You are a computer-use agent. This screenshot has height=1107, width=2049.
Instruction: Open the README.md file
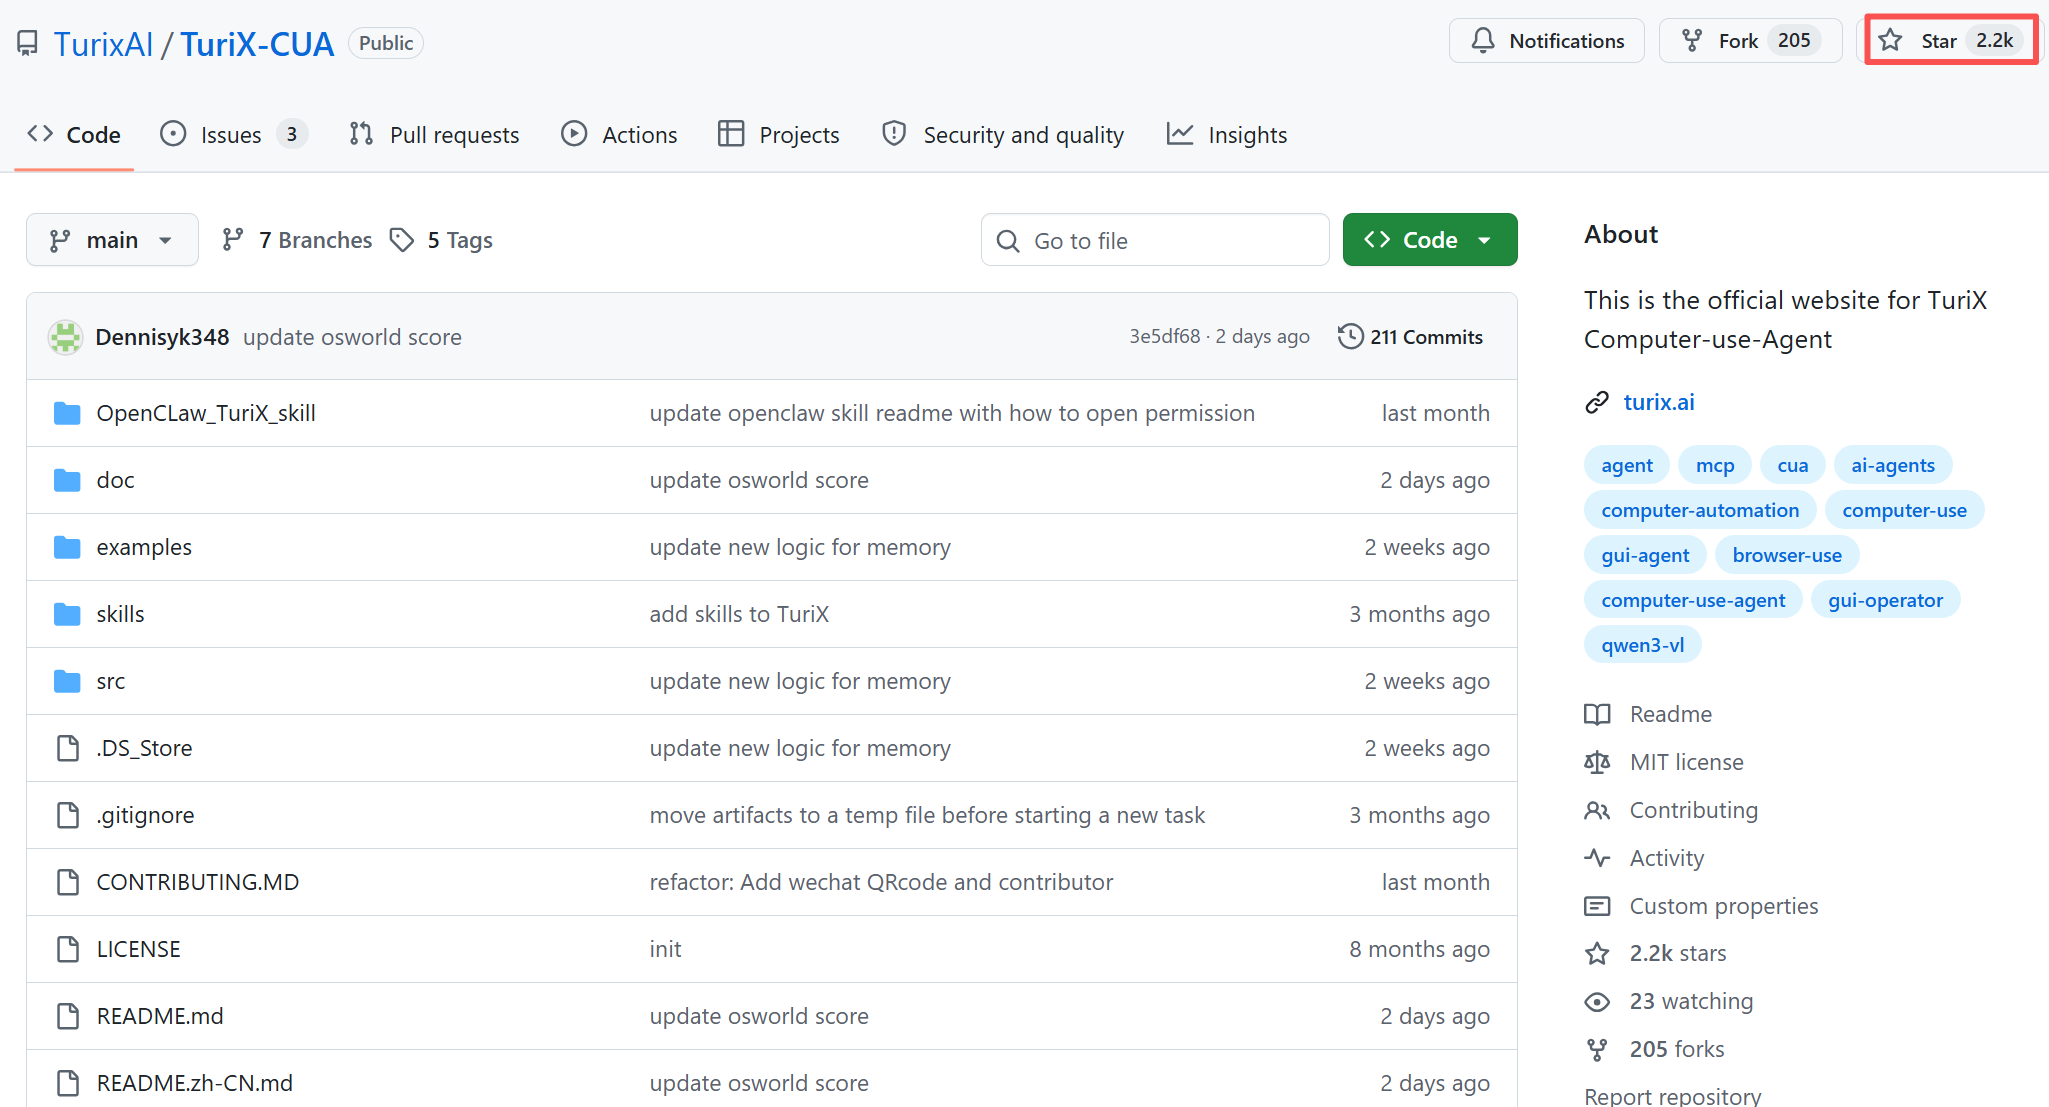pyautogui.click(x=160, y=1017)
